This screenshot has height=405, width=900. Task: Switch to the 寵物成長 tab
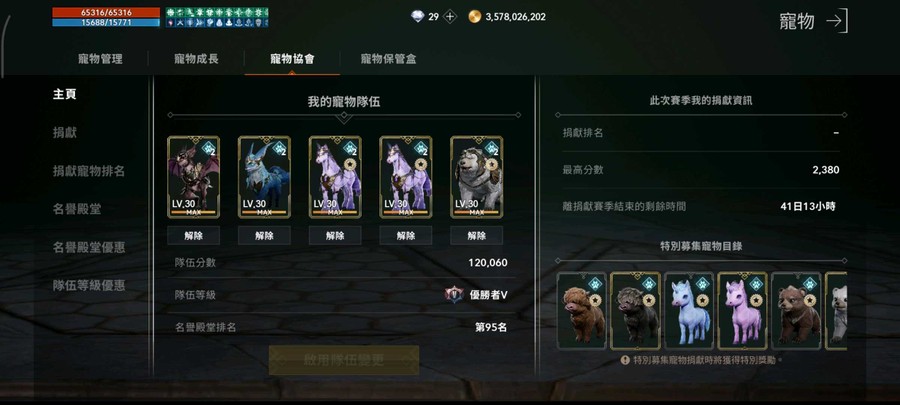[196, 59]
